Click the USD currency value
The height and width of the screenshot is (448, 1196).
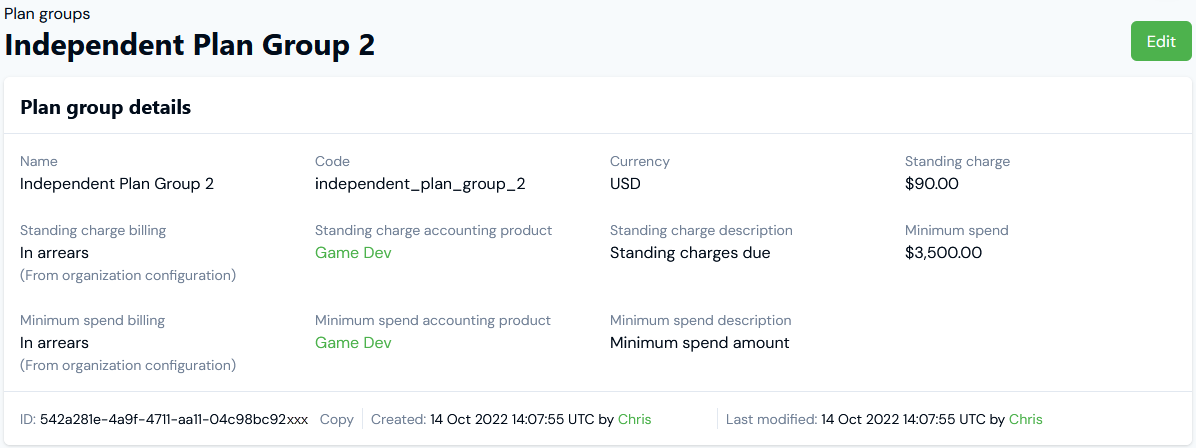625,184
